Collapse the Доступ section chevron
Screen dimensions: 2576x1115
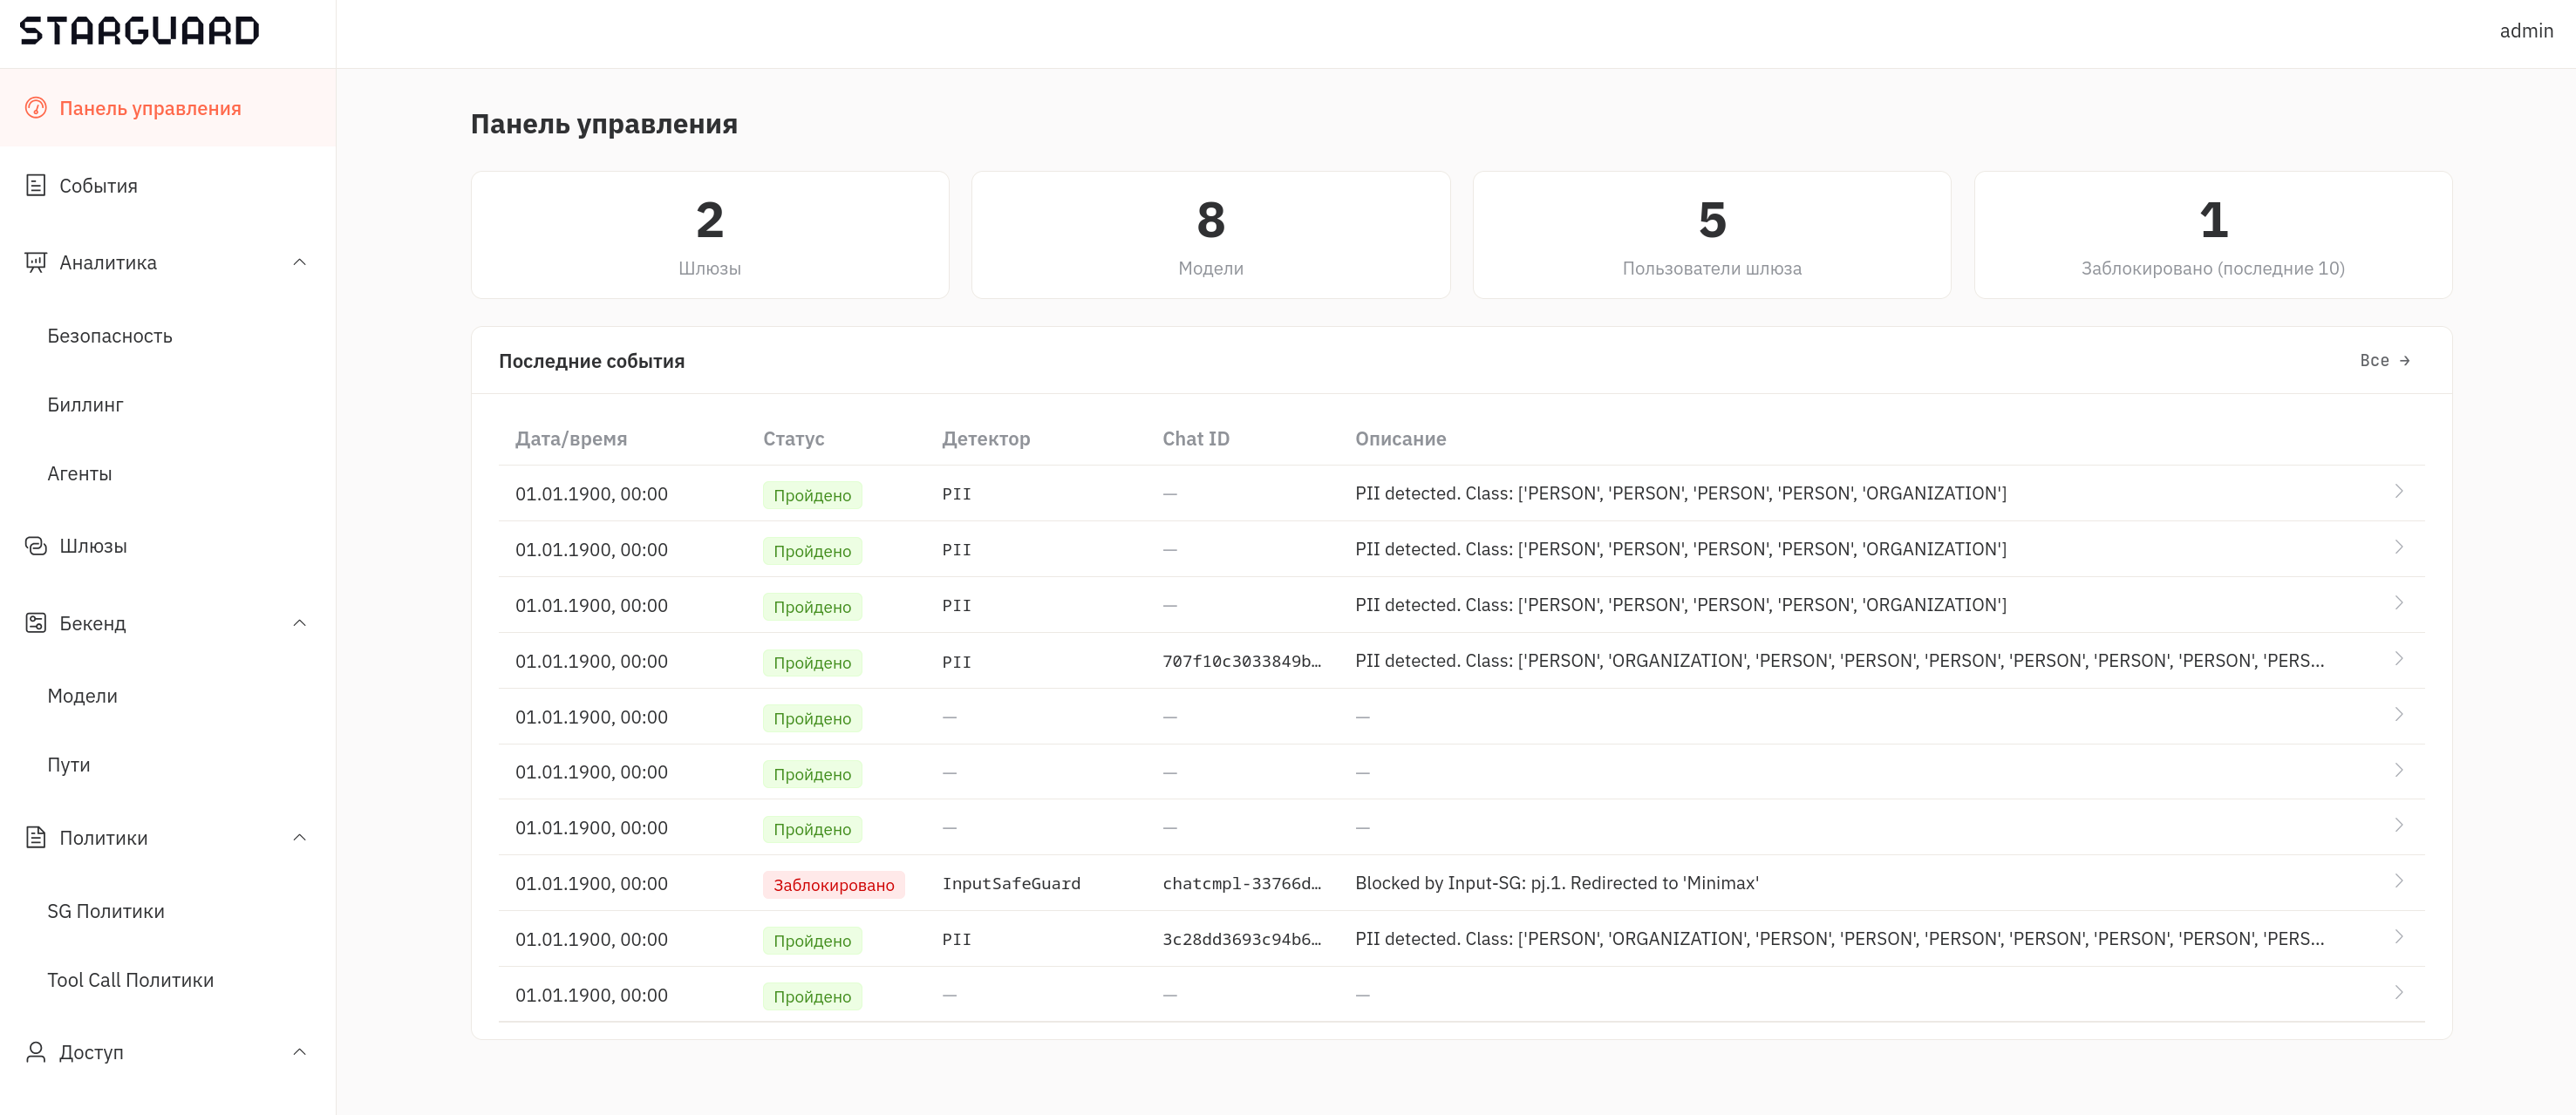tap(299, 1052)
